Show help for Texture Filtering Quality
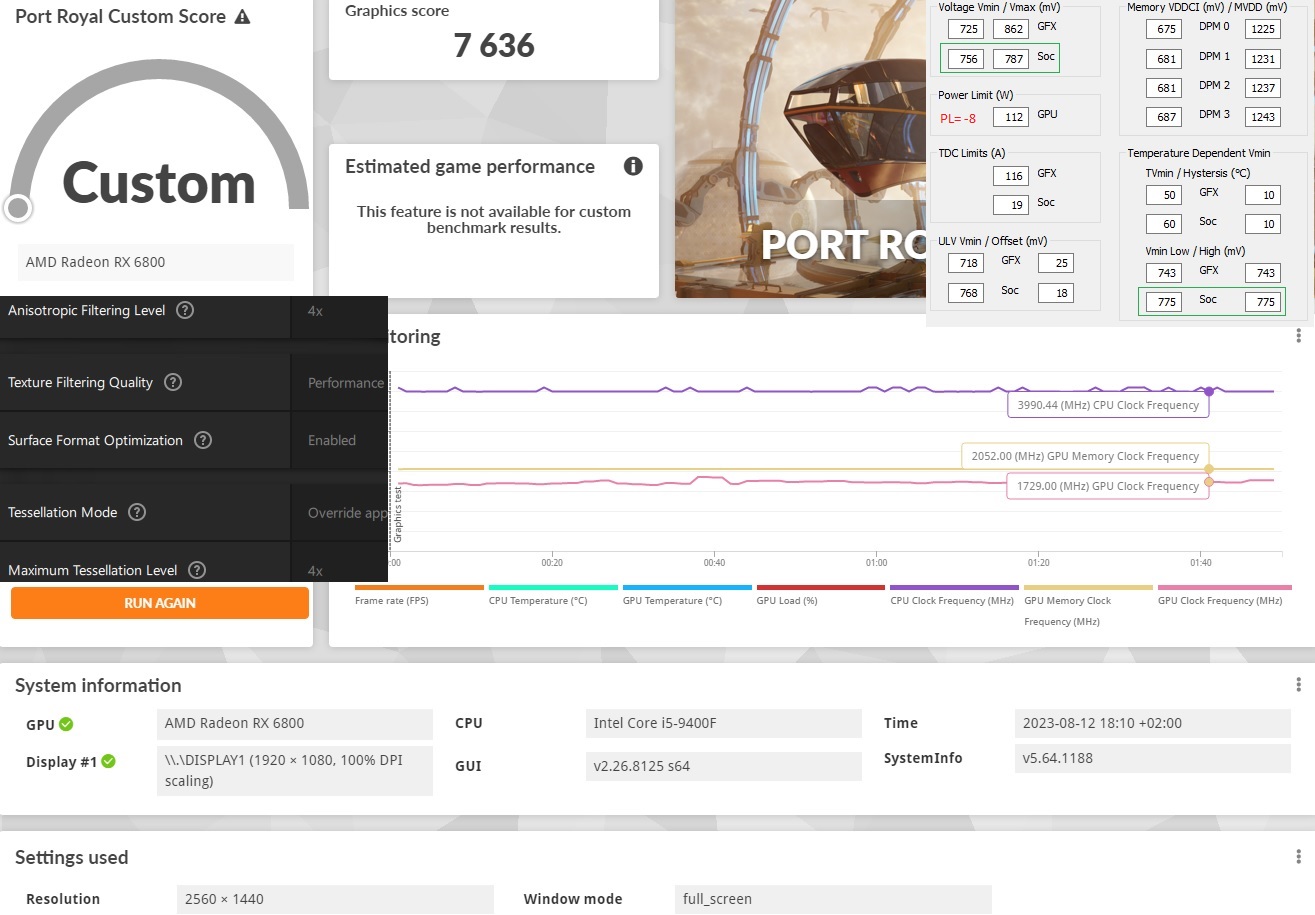Viewport: 1315px width, 915px height. [x=173, y=382]
